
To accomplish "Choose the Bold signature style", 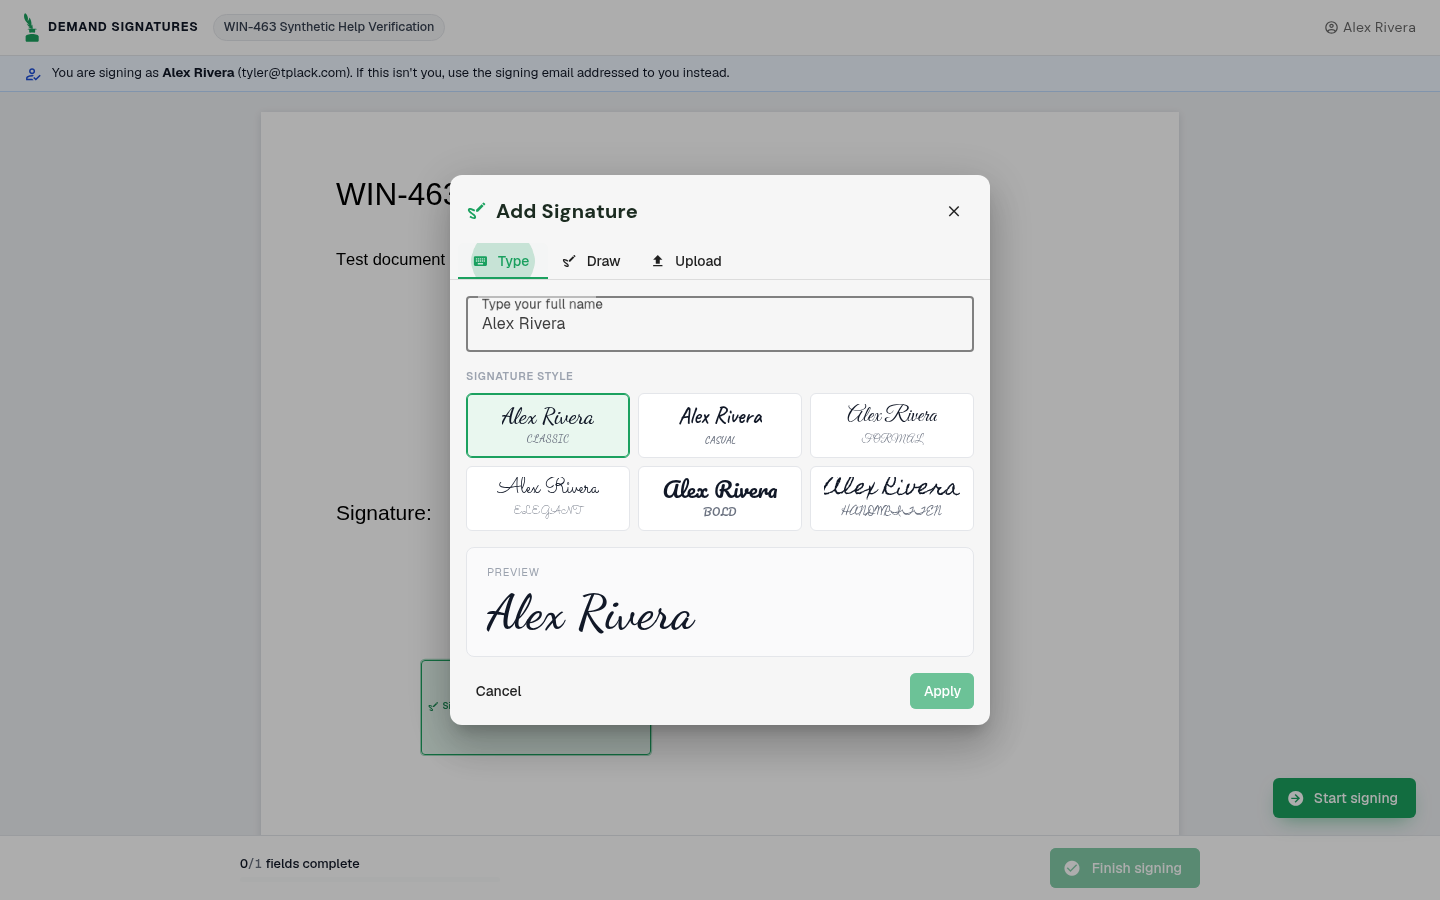I will [720, 498].
